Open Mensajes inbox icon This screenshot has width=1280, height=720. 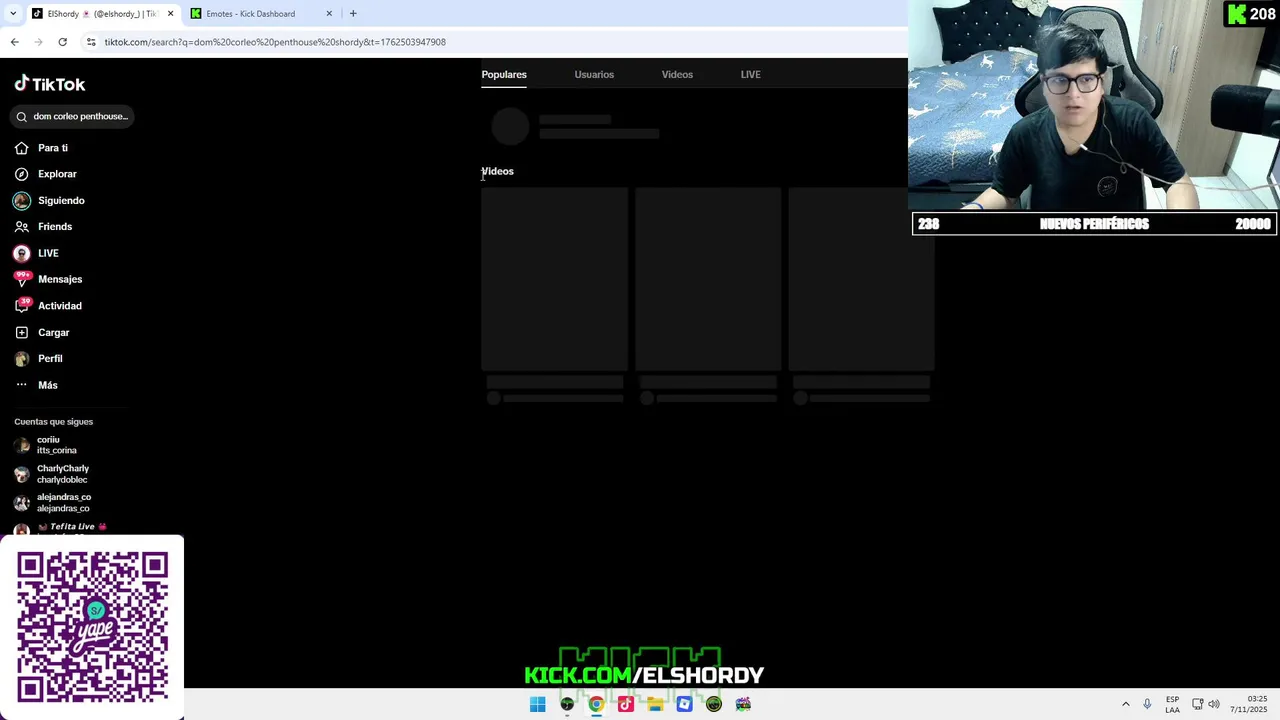(x=21, y=279)
